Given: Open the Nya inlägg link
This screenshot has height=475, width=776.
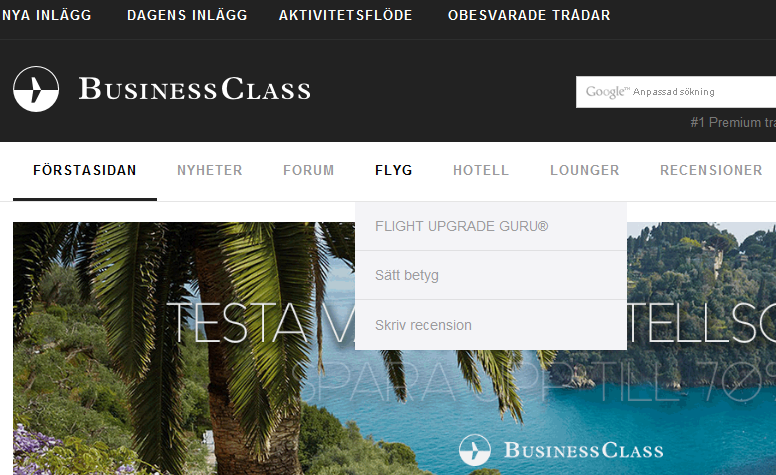Looking at the screenshot, I should pyautogui.click(x=46, y=15).
